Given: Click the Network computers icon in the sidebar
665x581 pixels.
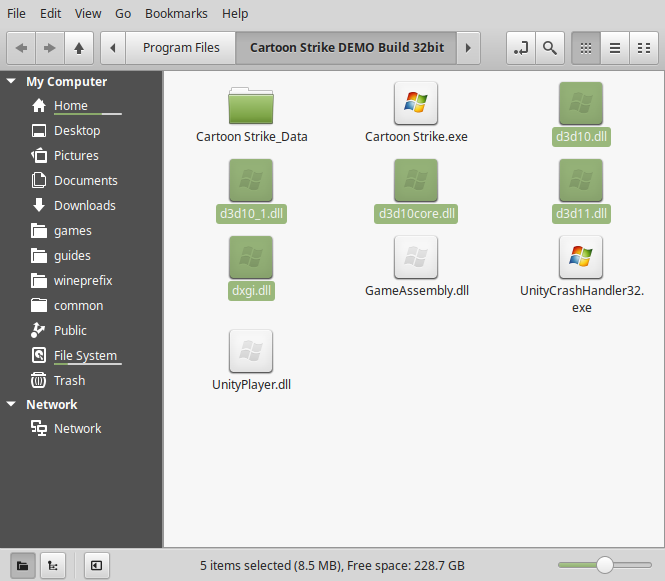Looking at the screenshot, I should [39, 428].
